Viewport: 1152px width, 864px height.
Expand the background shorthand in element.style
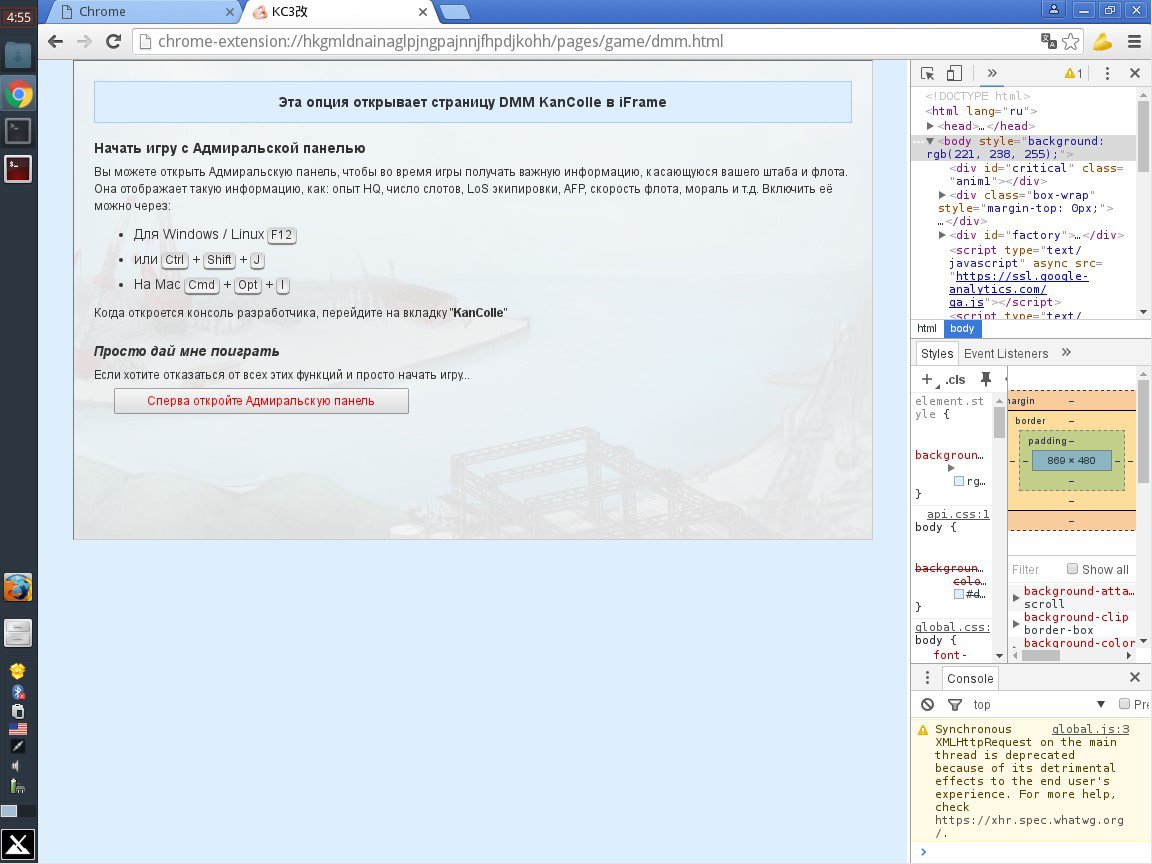[951, 467]
